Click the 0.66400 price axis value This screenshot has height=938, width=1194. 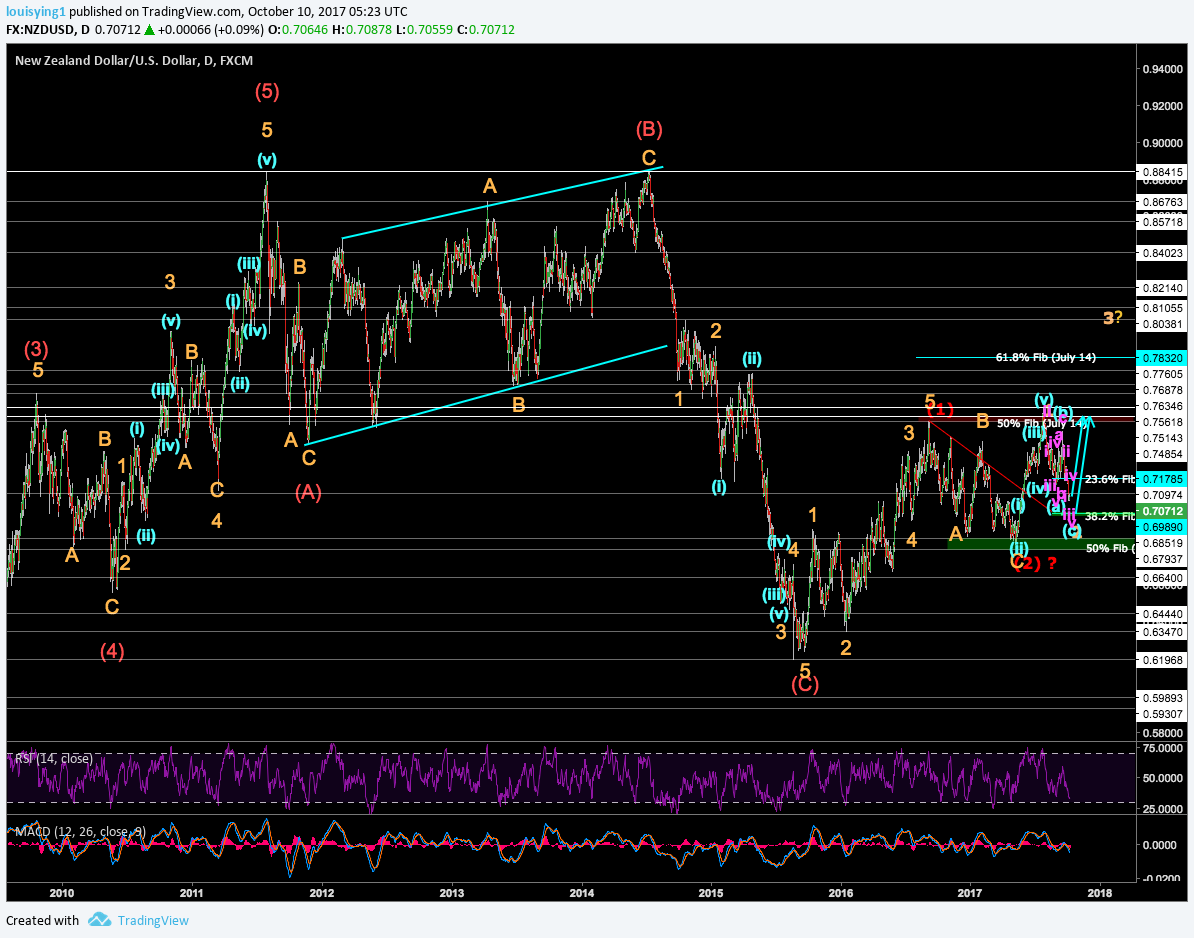tap(1163, 578)
